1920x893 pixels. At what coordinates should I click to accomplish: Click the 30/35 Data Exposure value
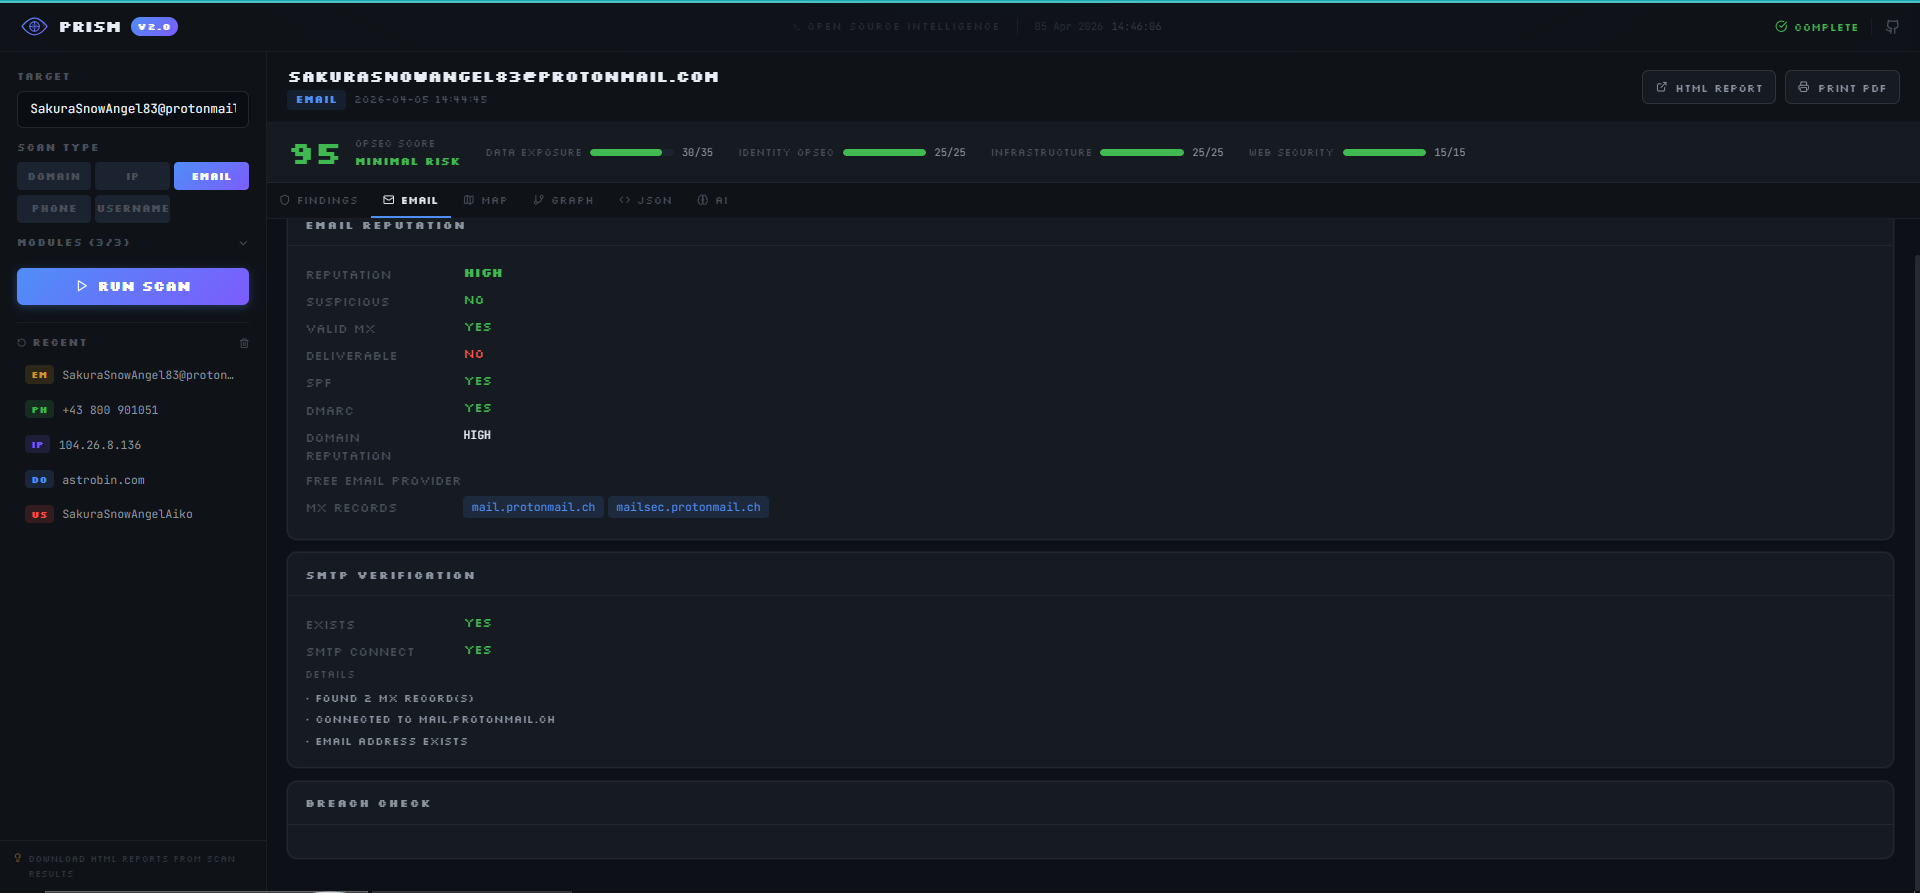point(697,153)
